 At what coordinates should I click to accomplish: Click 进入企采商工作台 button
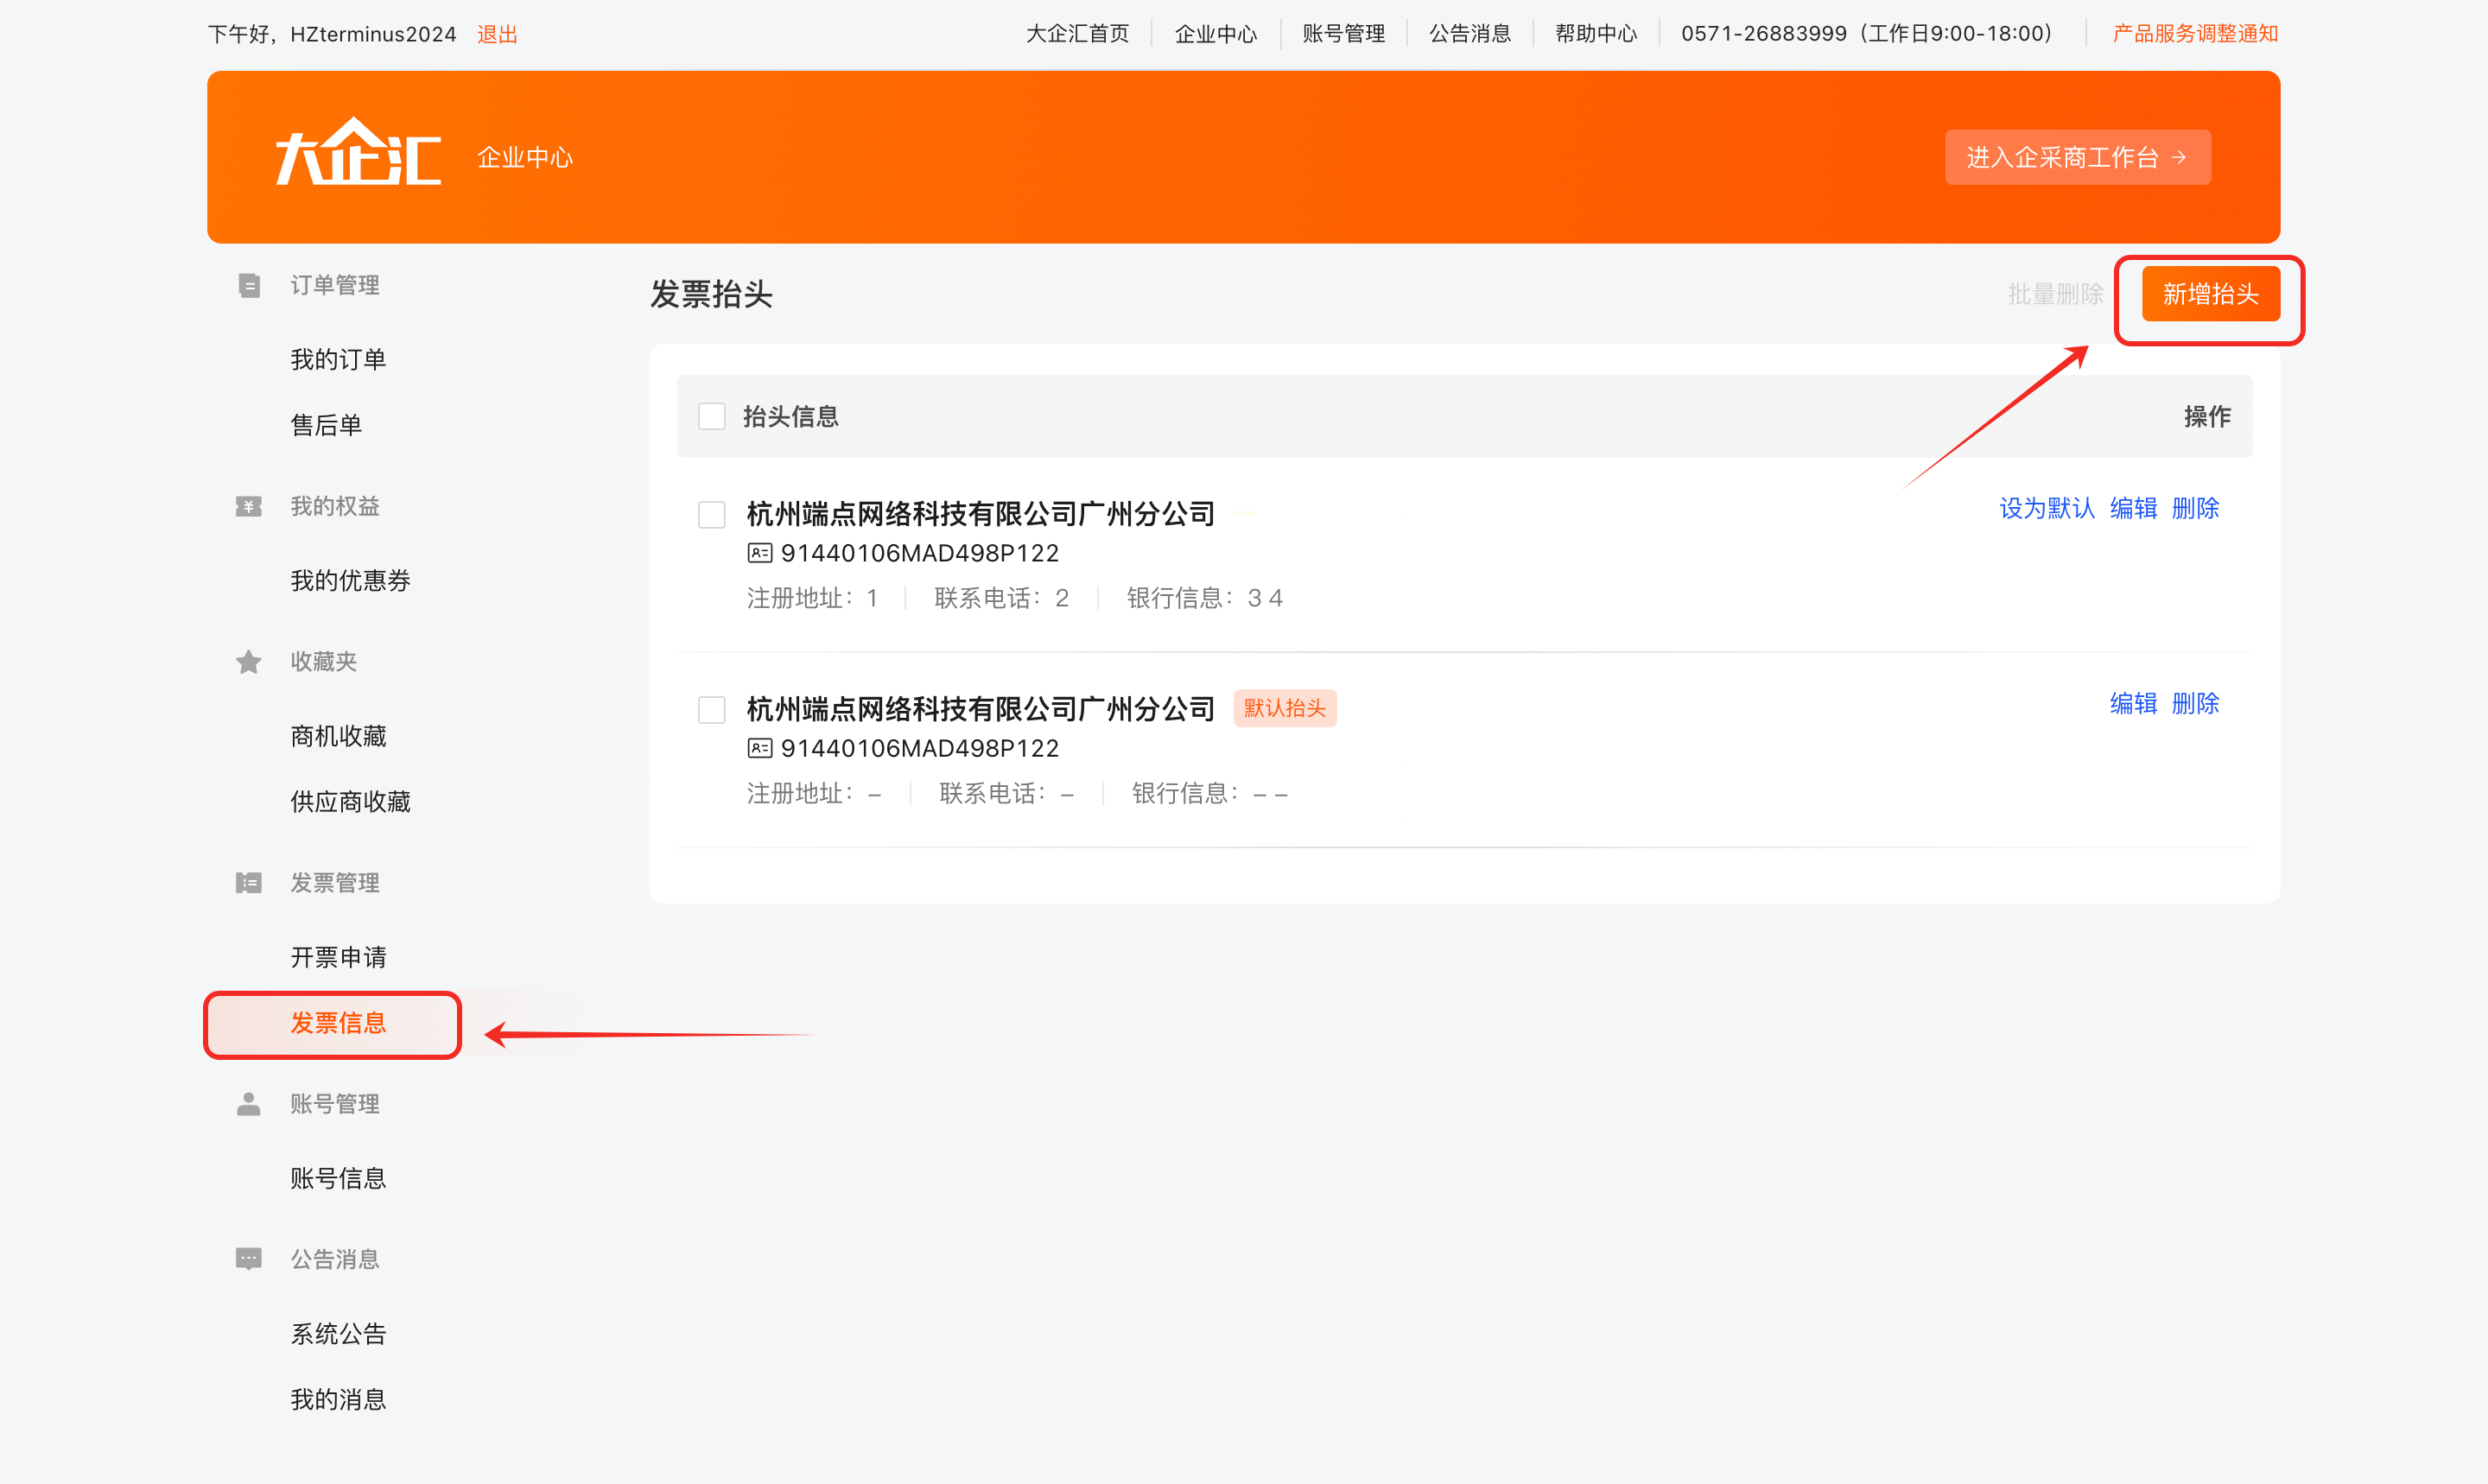point(2077,157)
